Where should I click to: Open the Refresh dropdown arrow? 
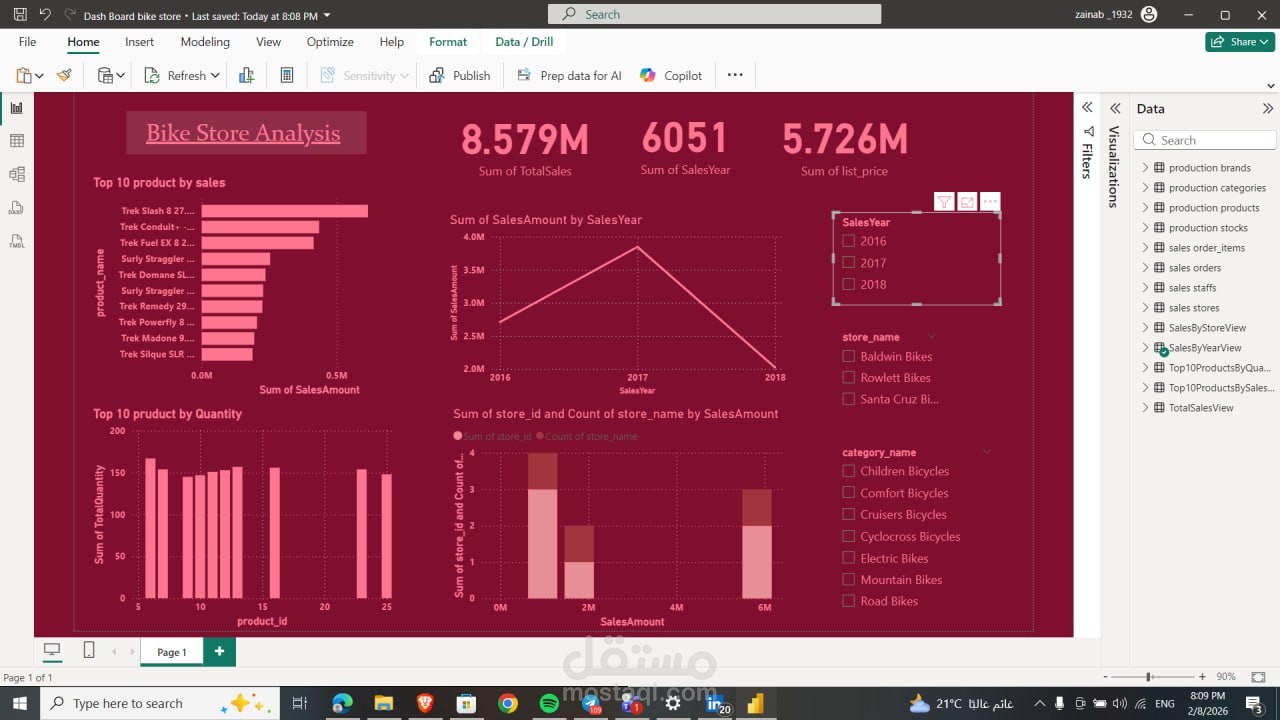click(214, 74)
